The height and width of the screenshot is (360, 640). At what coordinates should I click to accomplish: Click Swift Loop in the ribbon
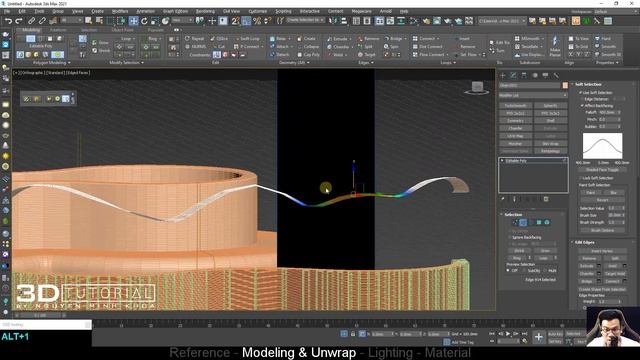pyautogui.click(x=247, y=39)
